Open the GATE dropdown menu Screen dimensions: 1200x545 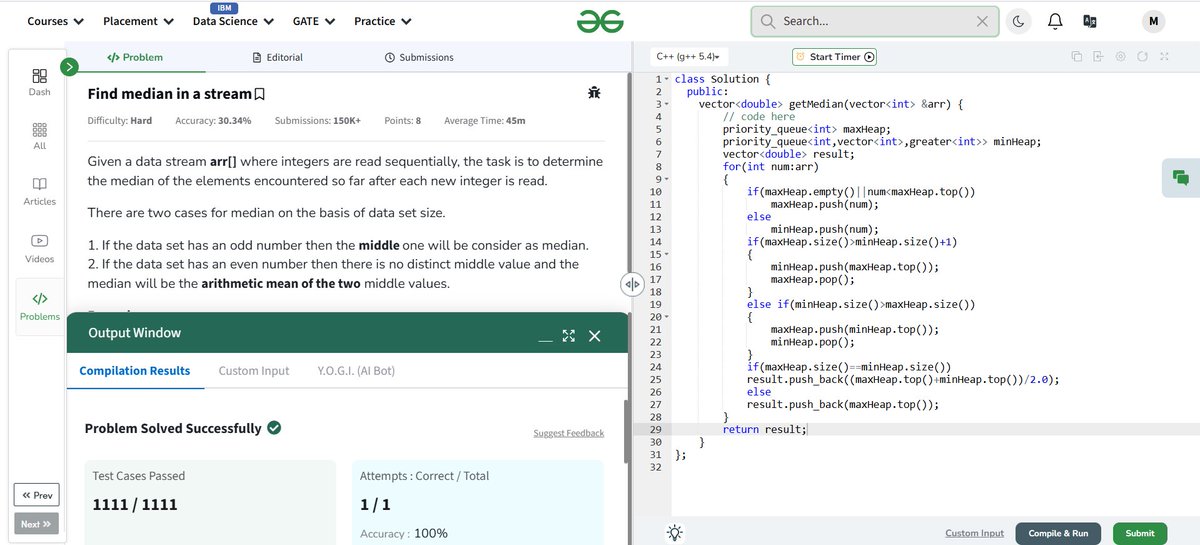point(314,21)
